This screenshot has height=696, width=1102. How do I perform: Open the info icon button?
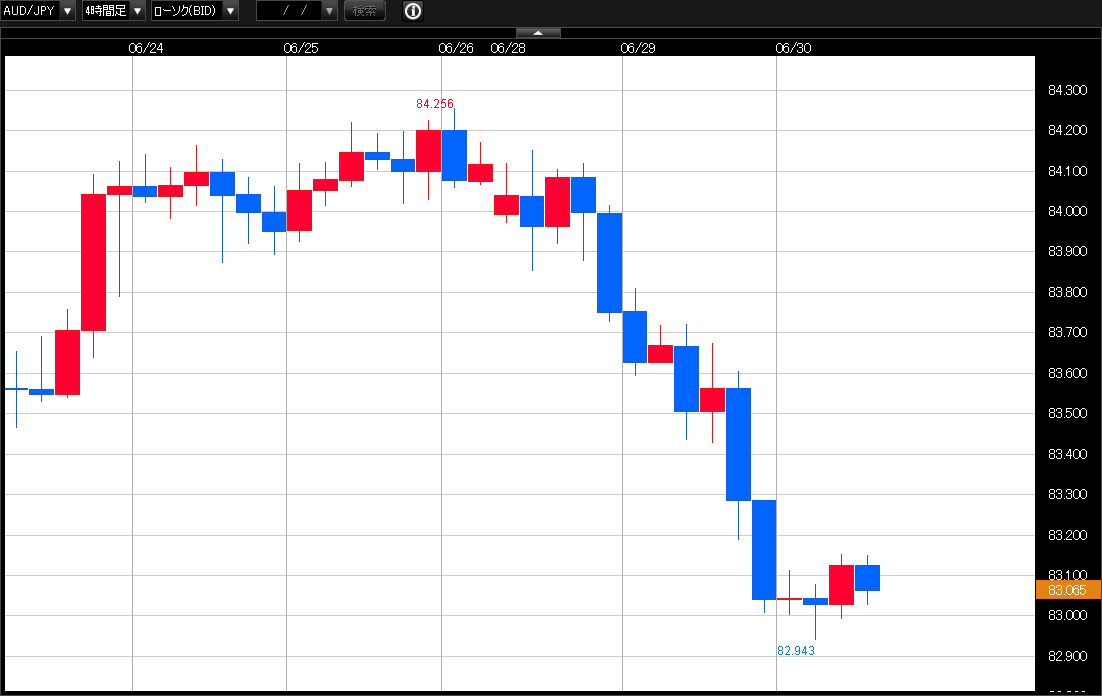pos(413,11)
